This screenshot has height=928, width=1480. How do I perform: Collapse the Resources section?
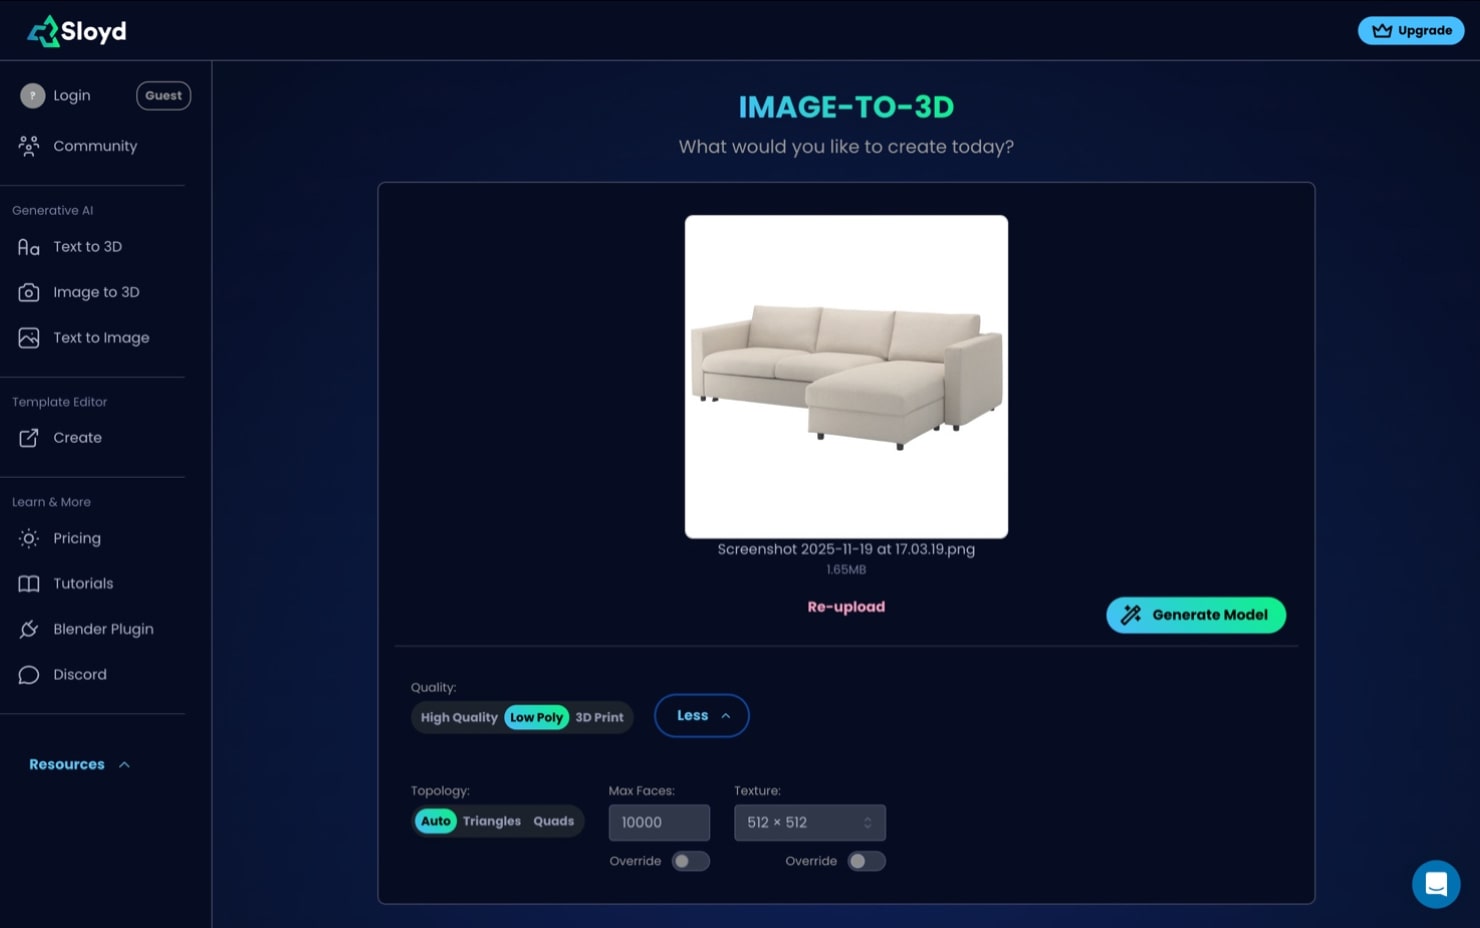pos(80,764)
